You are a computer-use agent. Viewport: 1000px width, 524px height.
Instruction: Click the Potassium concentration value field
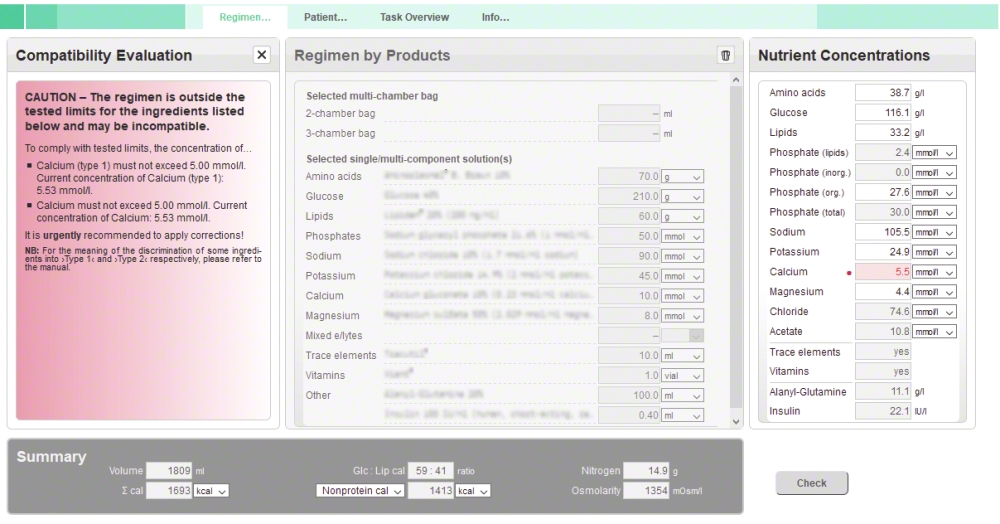point(882,252)
